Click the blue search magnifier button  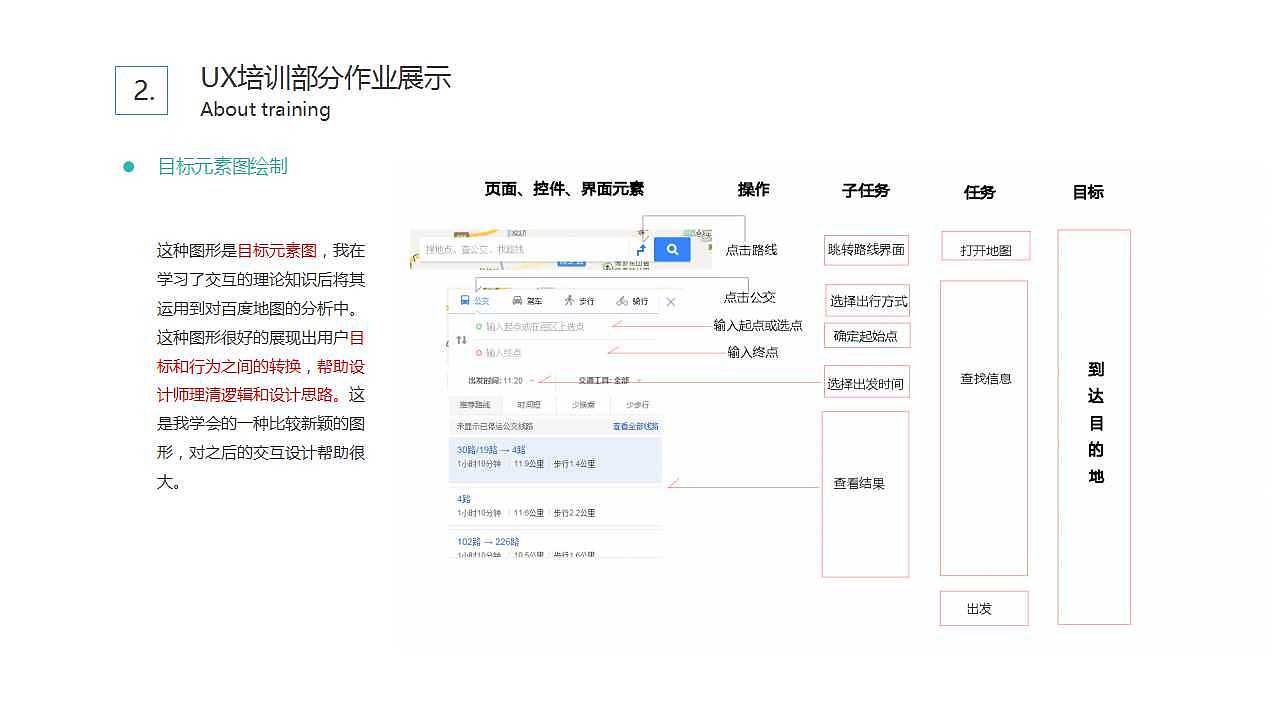pos(672,249)
